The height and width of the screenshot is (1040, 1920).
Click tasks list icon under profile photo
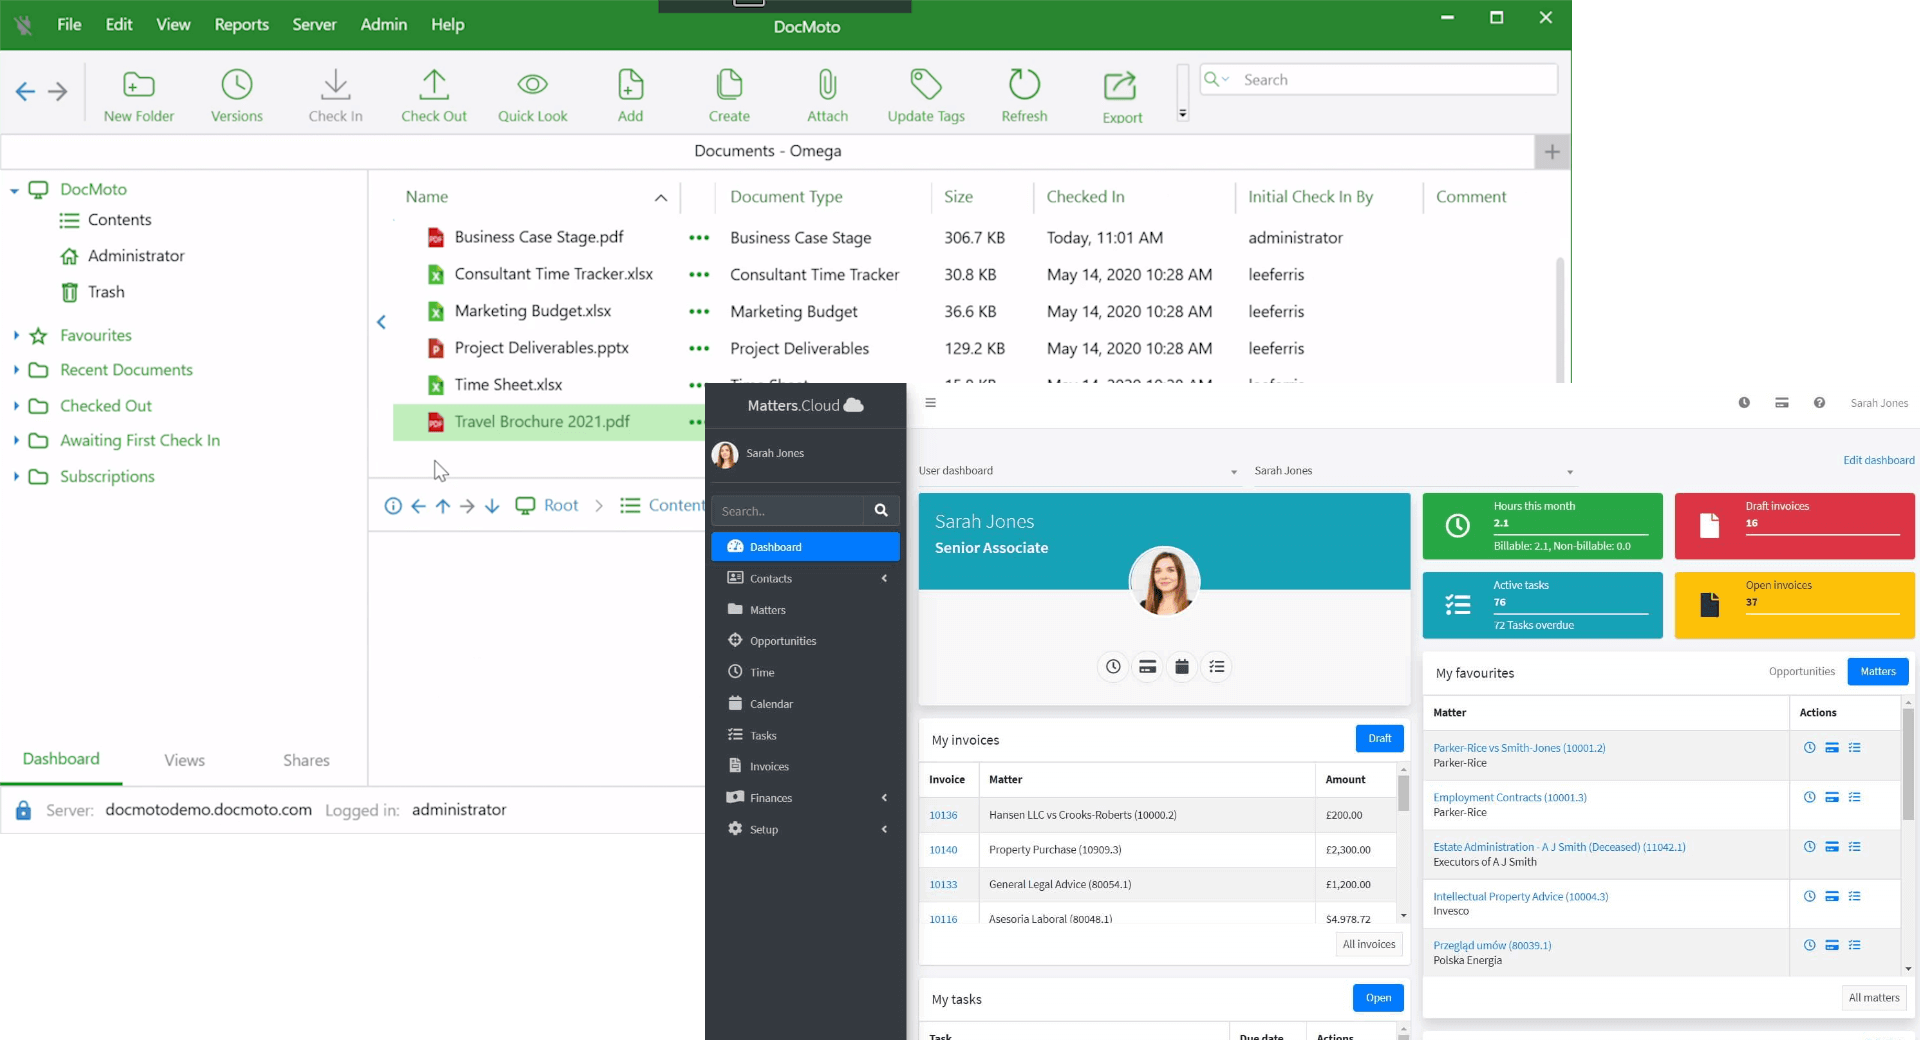(1217, 667)
